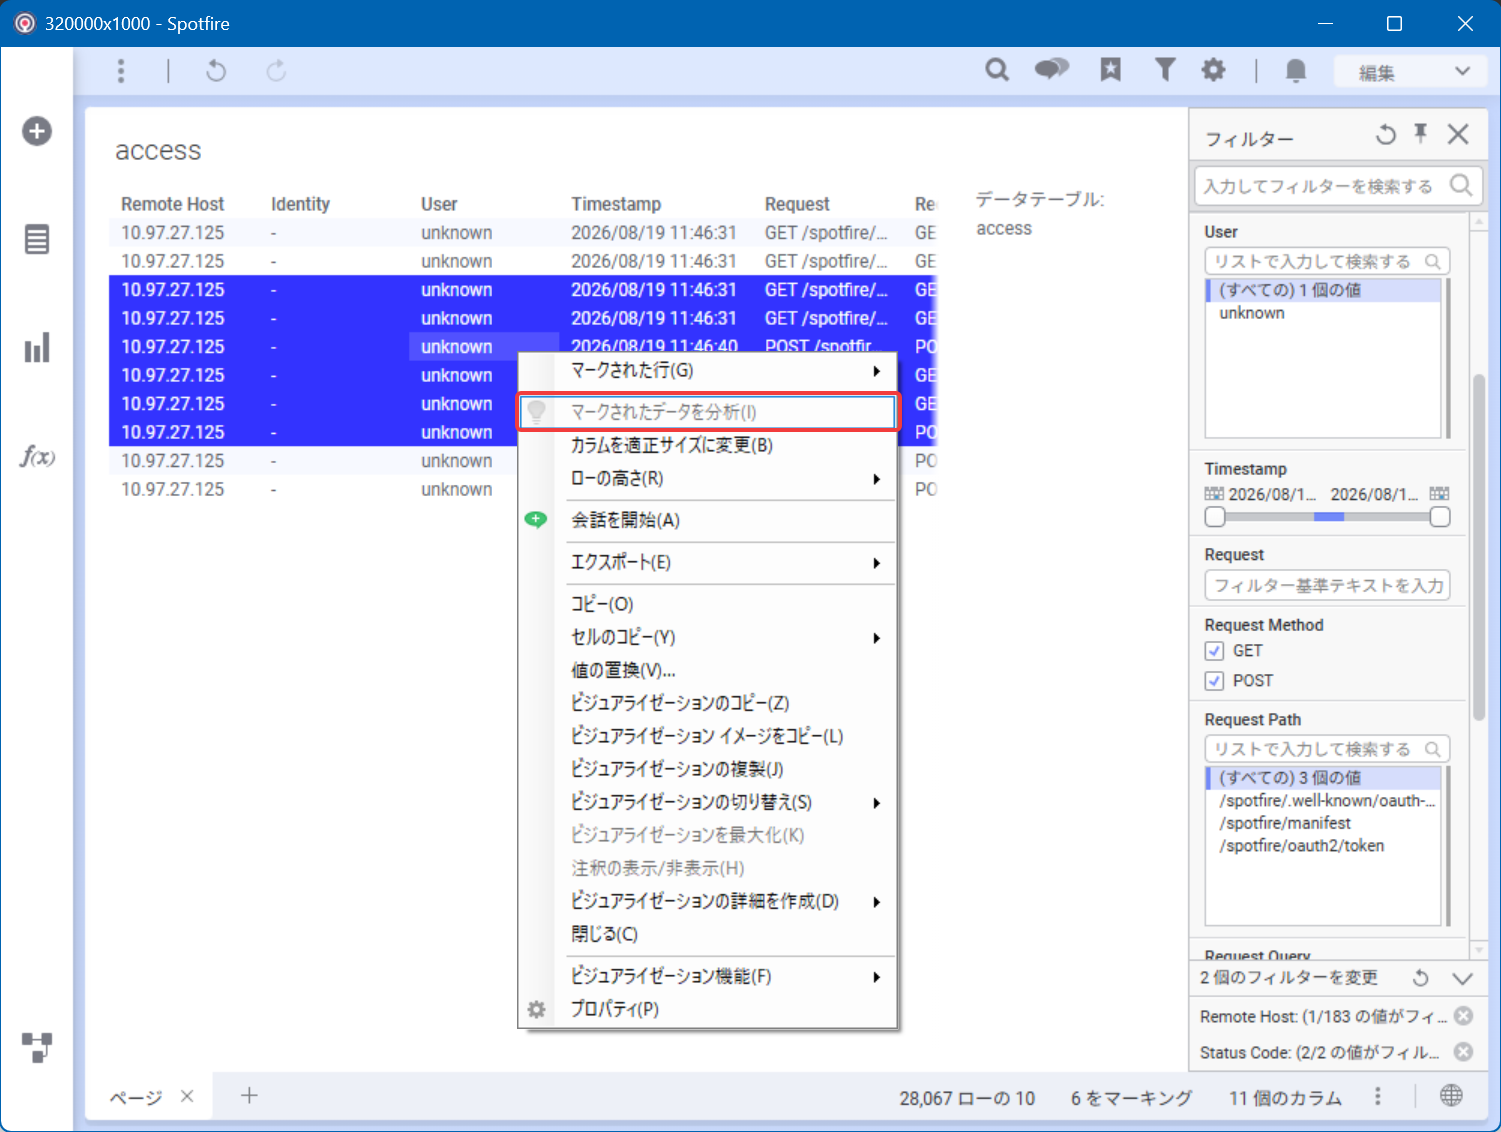Viewport: 1501px width, 1132px height.
Task: Expand ビジュアライゼーションの詳細を作成(D) submenu
Action: [706, 901]
